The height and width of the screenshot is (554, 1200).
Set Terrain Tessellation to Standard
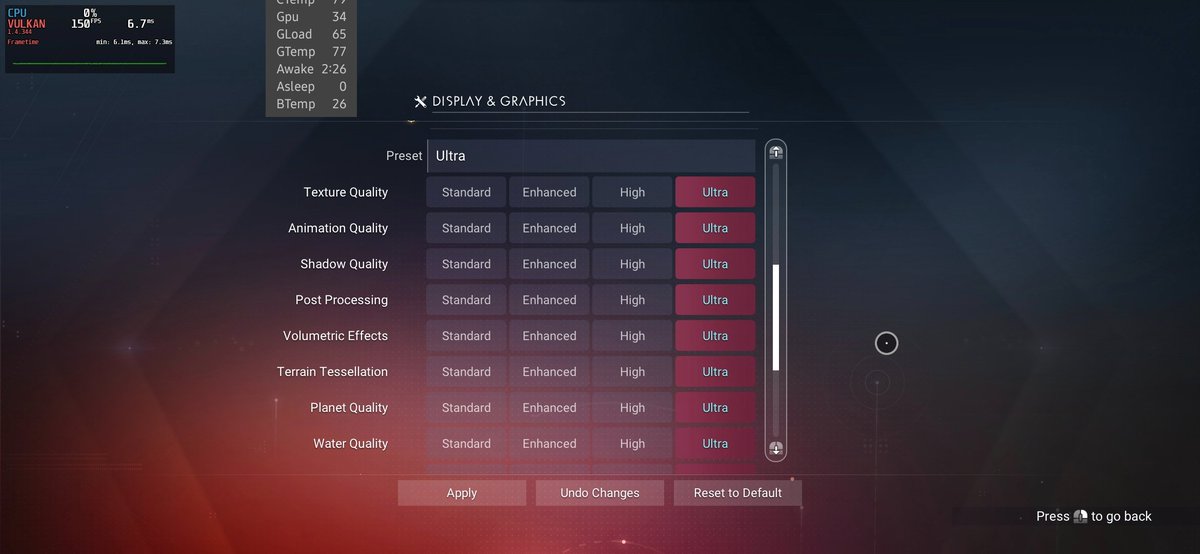click(466, 372)
